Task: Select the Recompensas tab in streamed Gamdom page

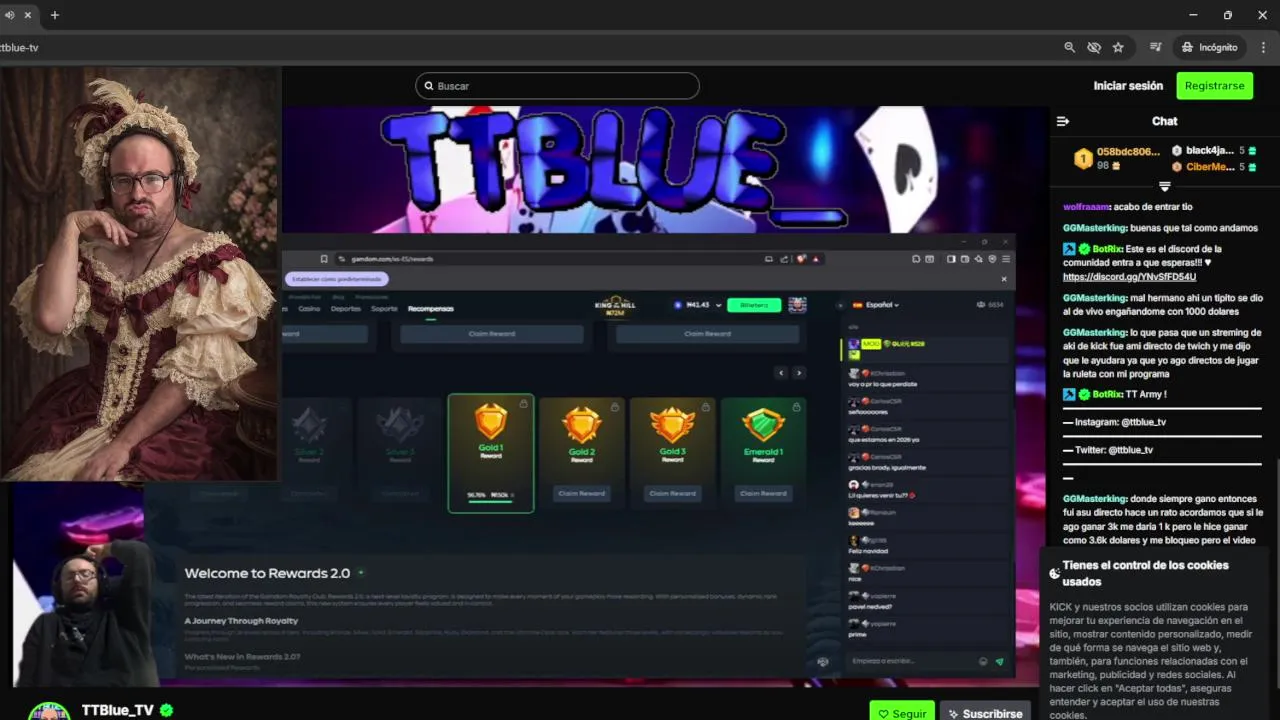Action: click(x=431, y=309)
